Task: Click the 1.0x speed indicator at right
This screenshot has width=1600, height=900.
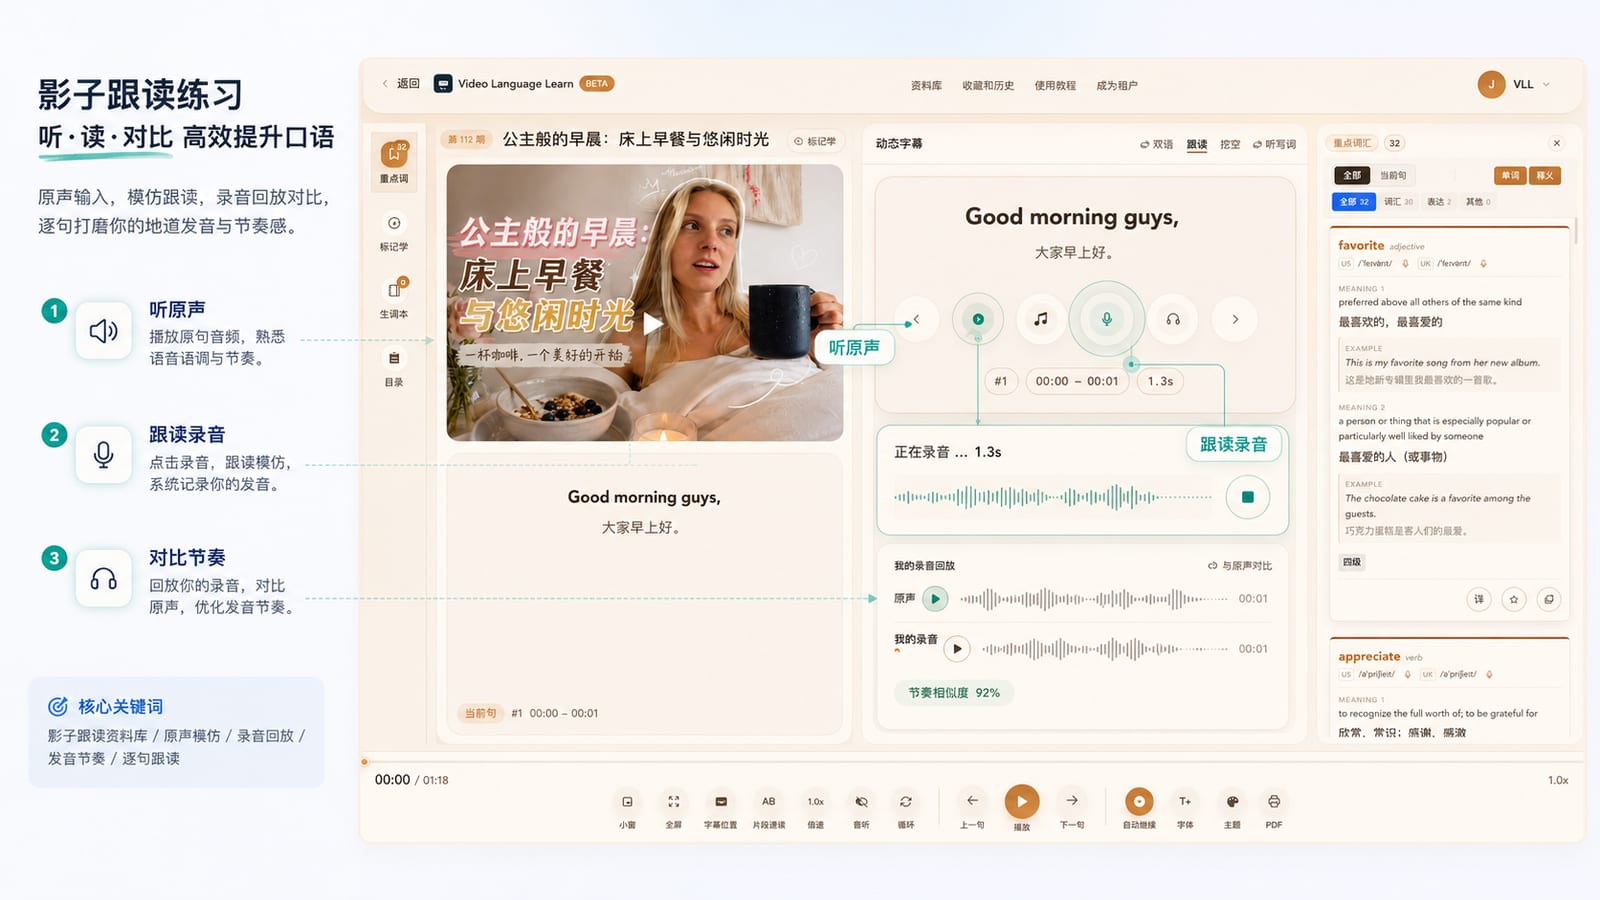Action: pos(1558,780)
